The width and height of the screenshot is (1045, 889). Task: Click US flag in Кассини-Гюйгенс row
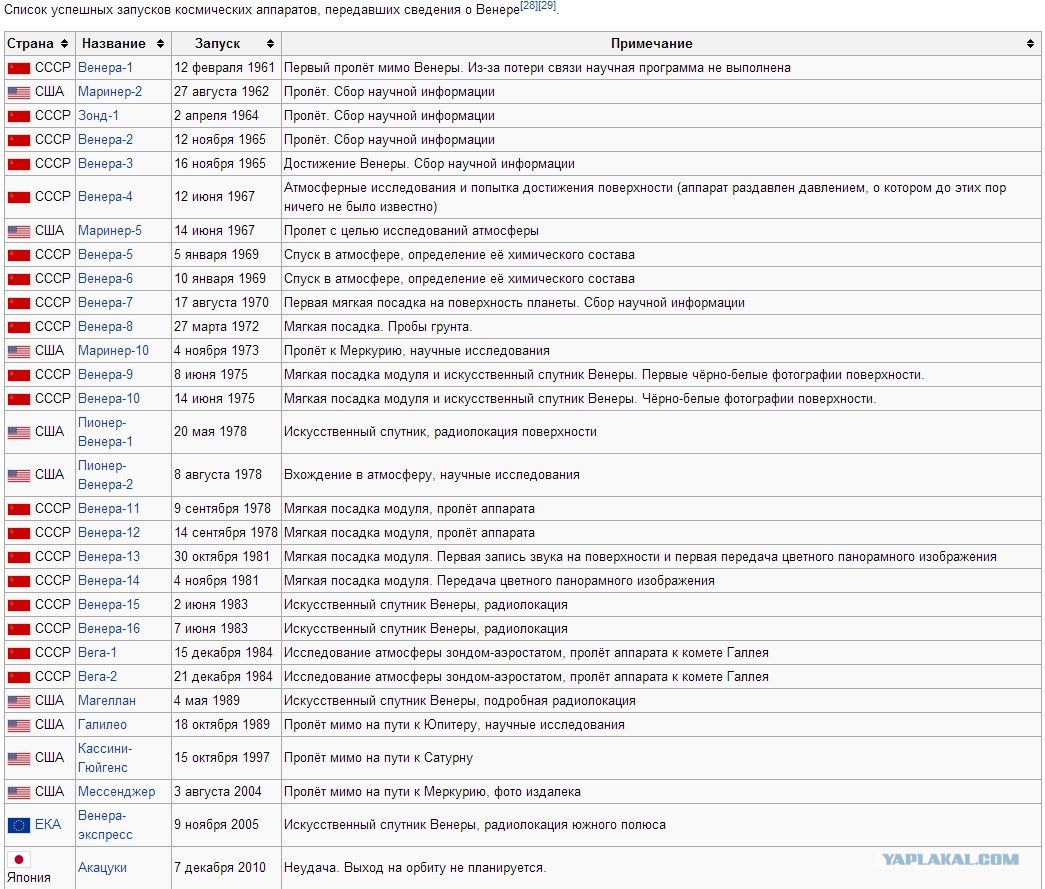click(19, 758)
